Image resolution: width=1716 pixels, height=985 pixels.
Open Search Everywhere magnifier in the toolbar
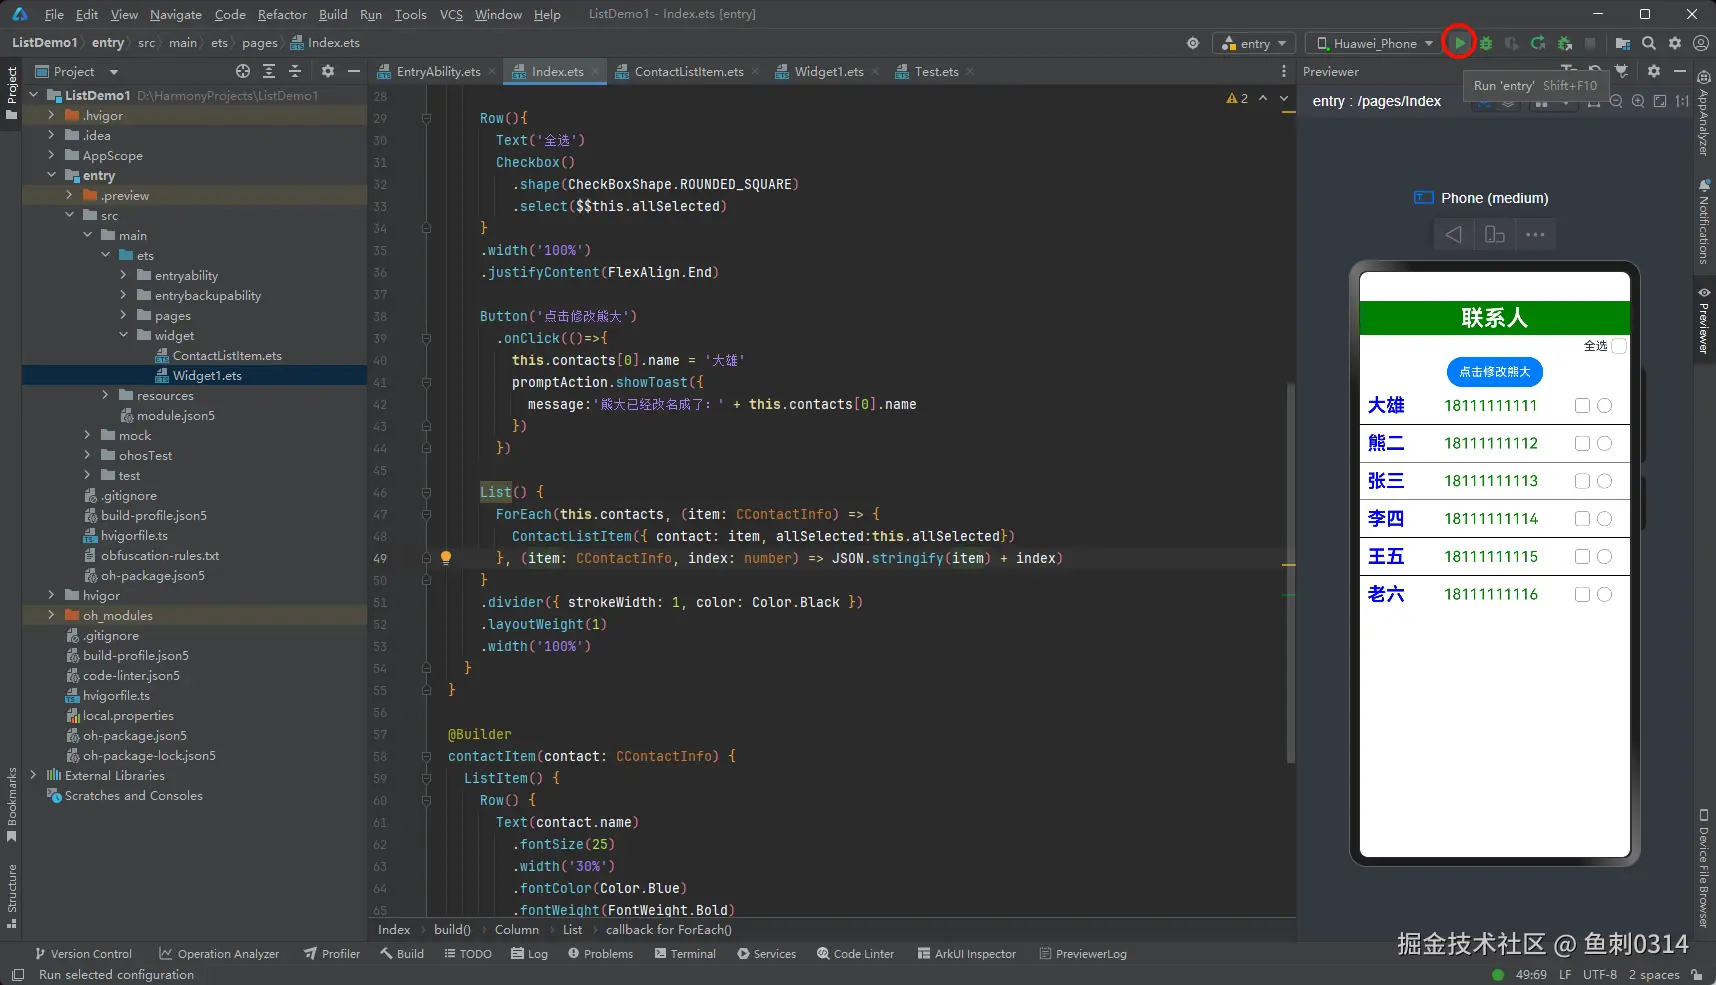pyautogui.click(x=1649, y=43)
